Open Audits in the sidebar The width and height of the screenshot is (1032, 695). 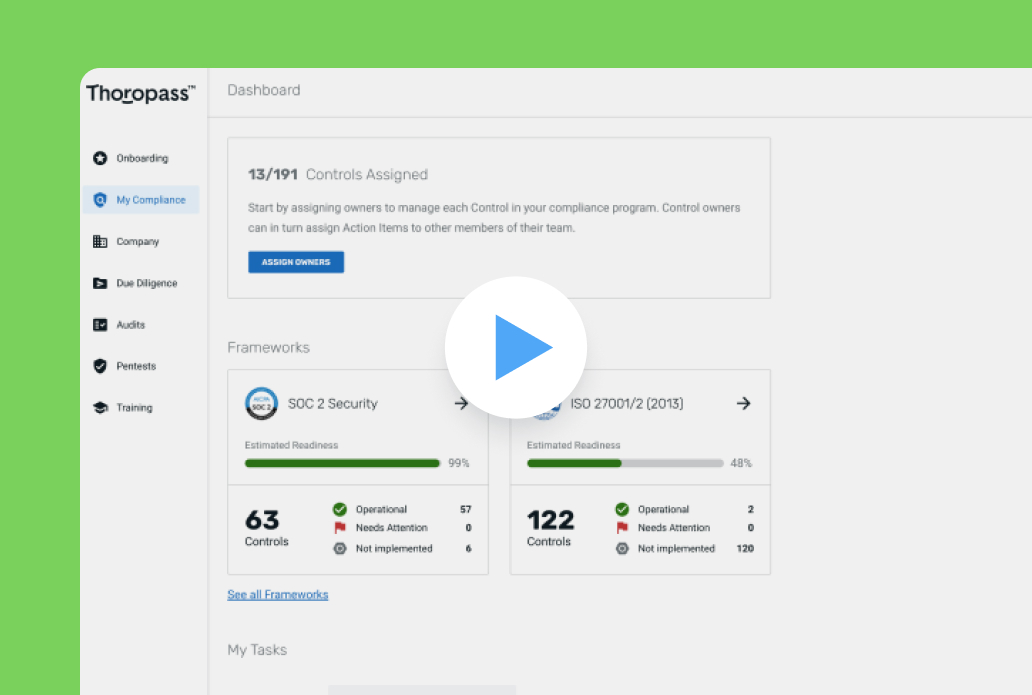click(130, 324)
